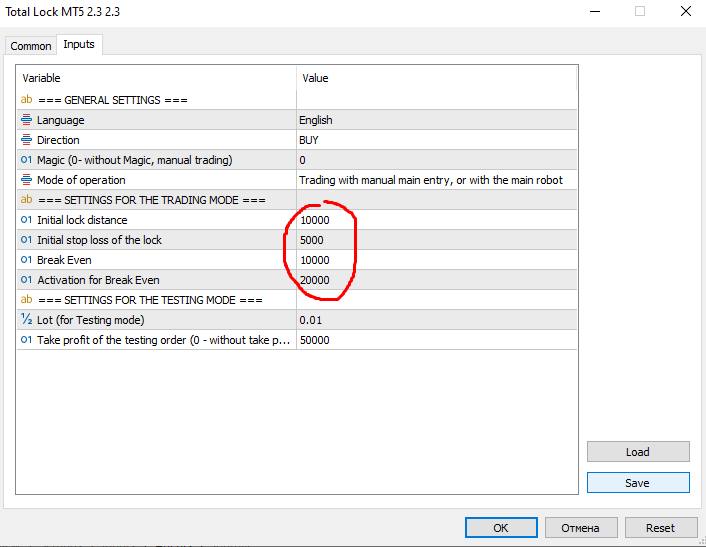This screenshot has height=547, width=706.
Task: Click the integer icon beside Break Even
Action: 27,260
